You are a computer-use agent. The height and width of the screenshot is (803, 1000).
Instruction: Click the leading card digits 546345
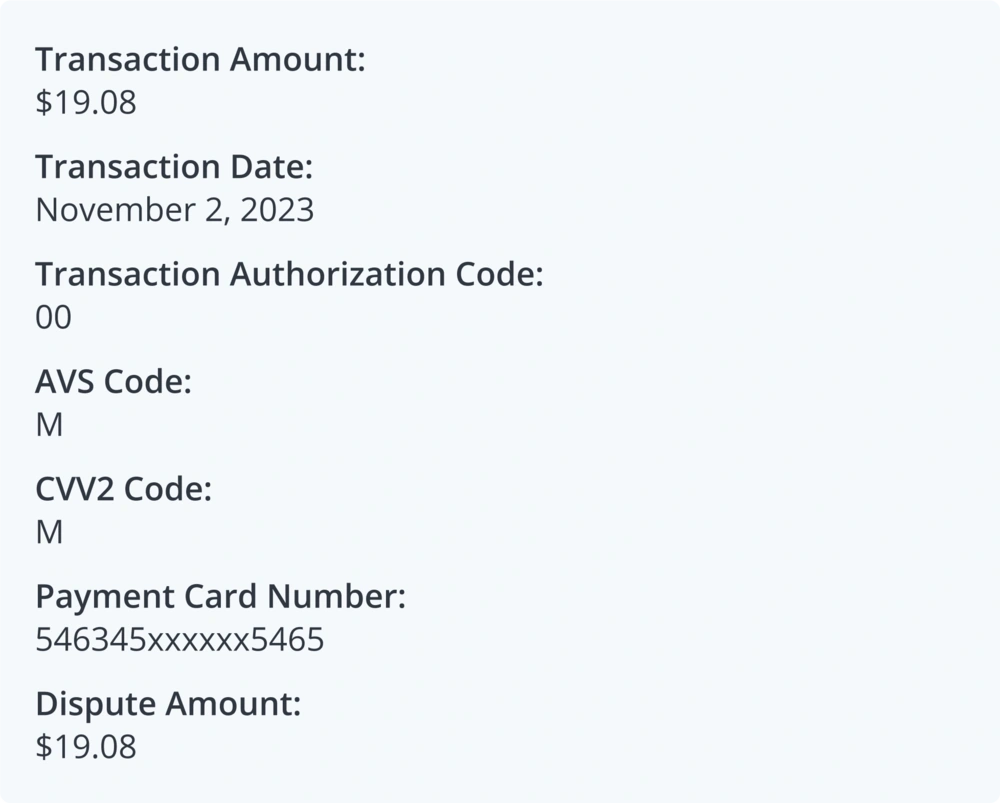point(91,640)
